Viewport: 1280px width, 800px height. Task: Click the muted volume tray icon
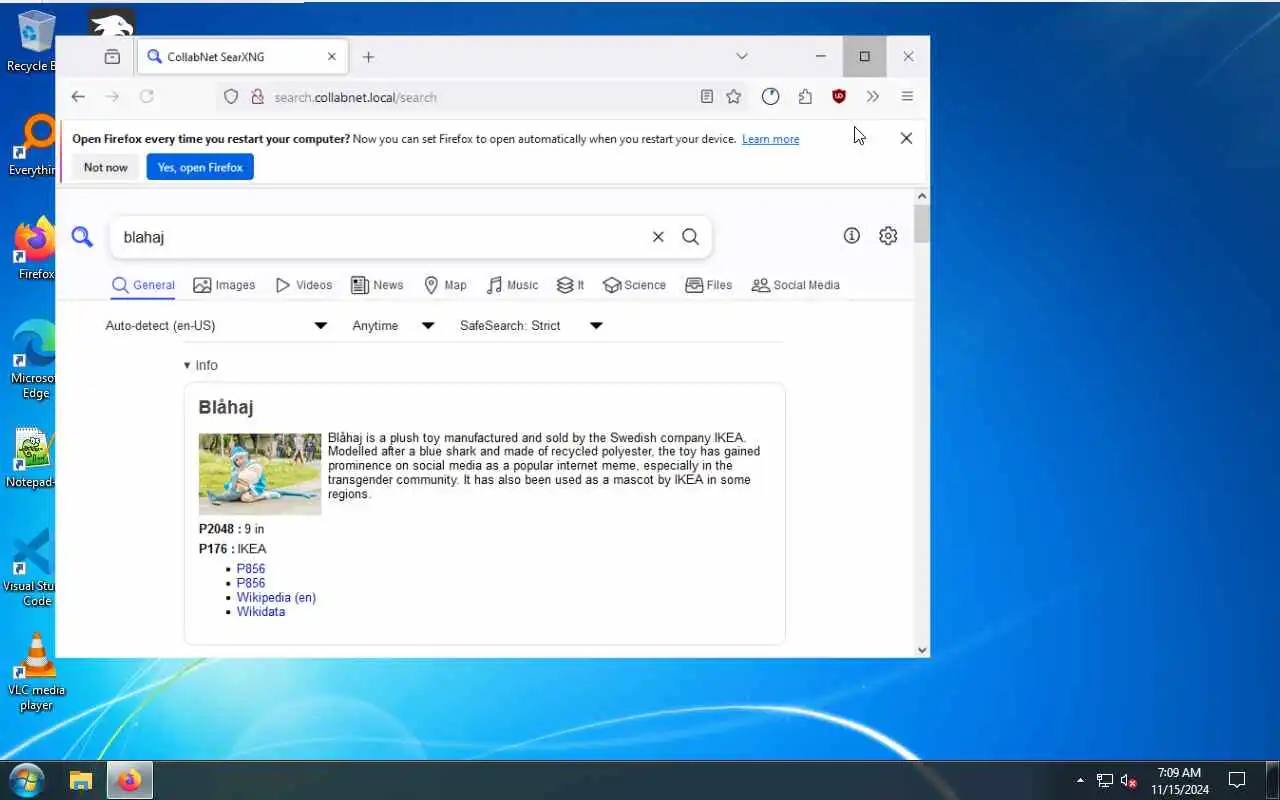[1129, 780]
